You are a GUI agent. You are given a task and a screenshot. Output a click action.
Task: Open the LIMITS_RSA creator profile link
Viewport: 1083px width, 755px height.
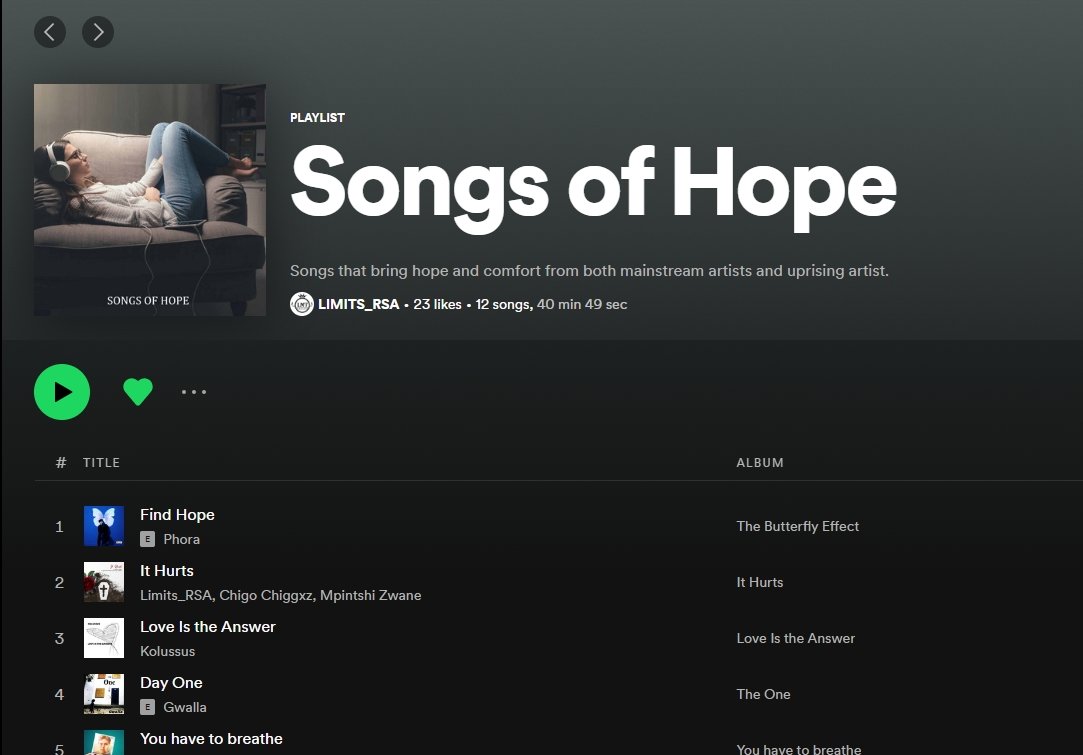point(358,304)
